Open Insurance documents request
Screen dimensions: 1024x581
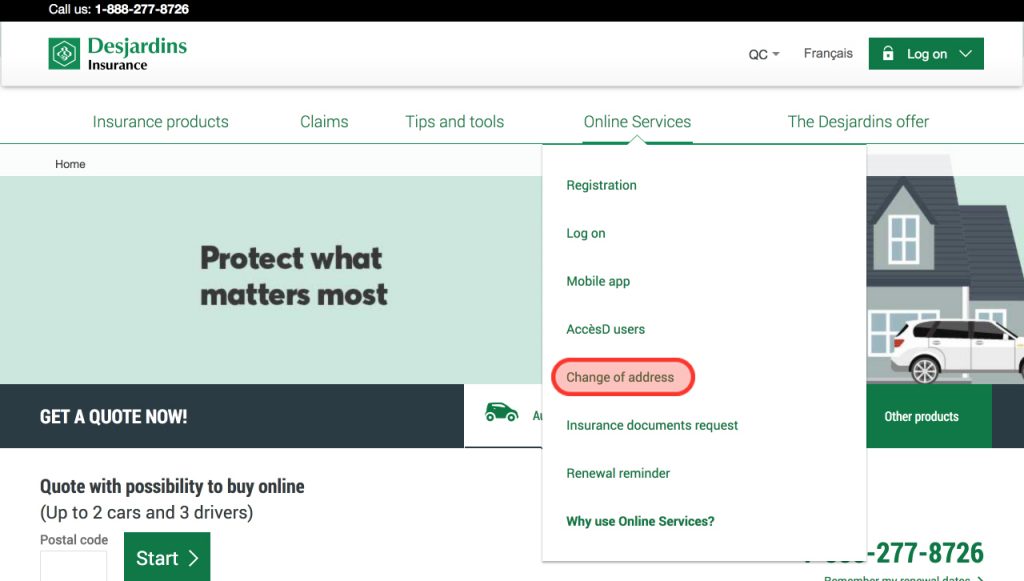tap(652, 426)
